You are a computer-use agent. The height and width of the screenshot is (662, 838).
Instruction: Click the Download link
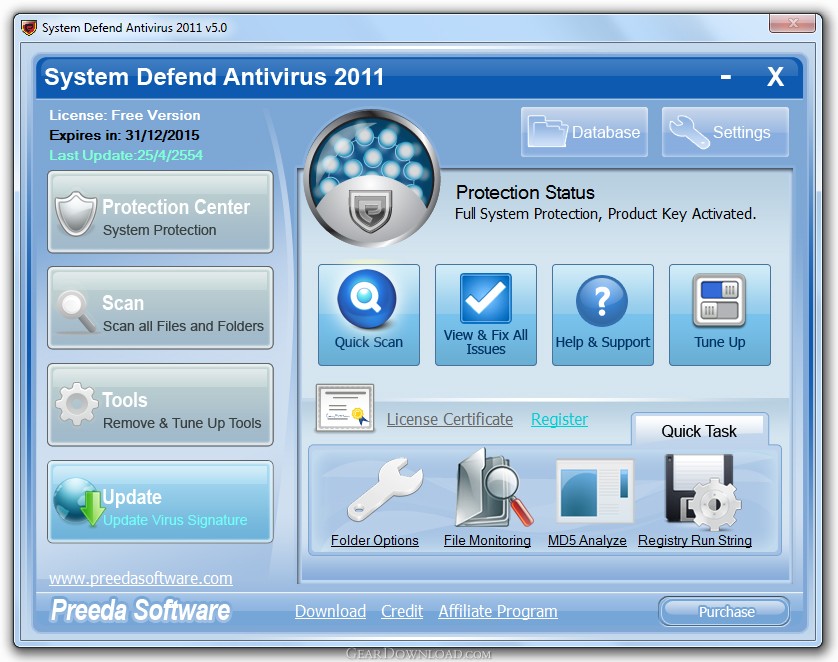point(330,611)
